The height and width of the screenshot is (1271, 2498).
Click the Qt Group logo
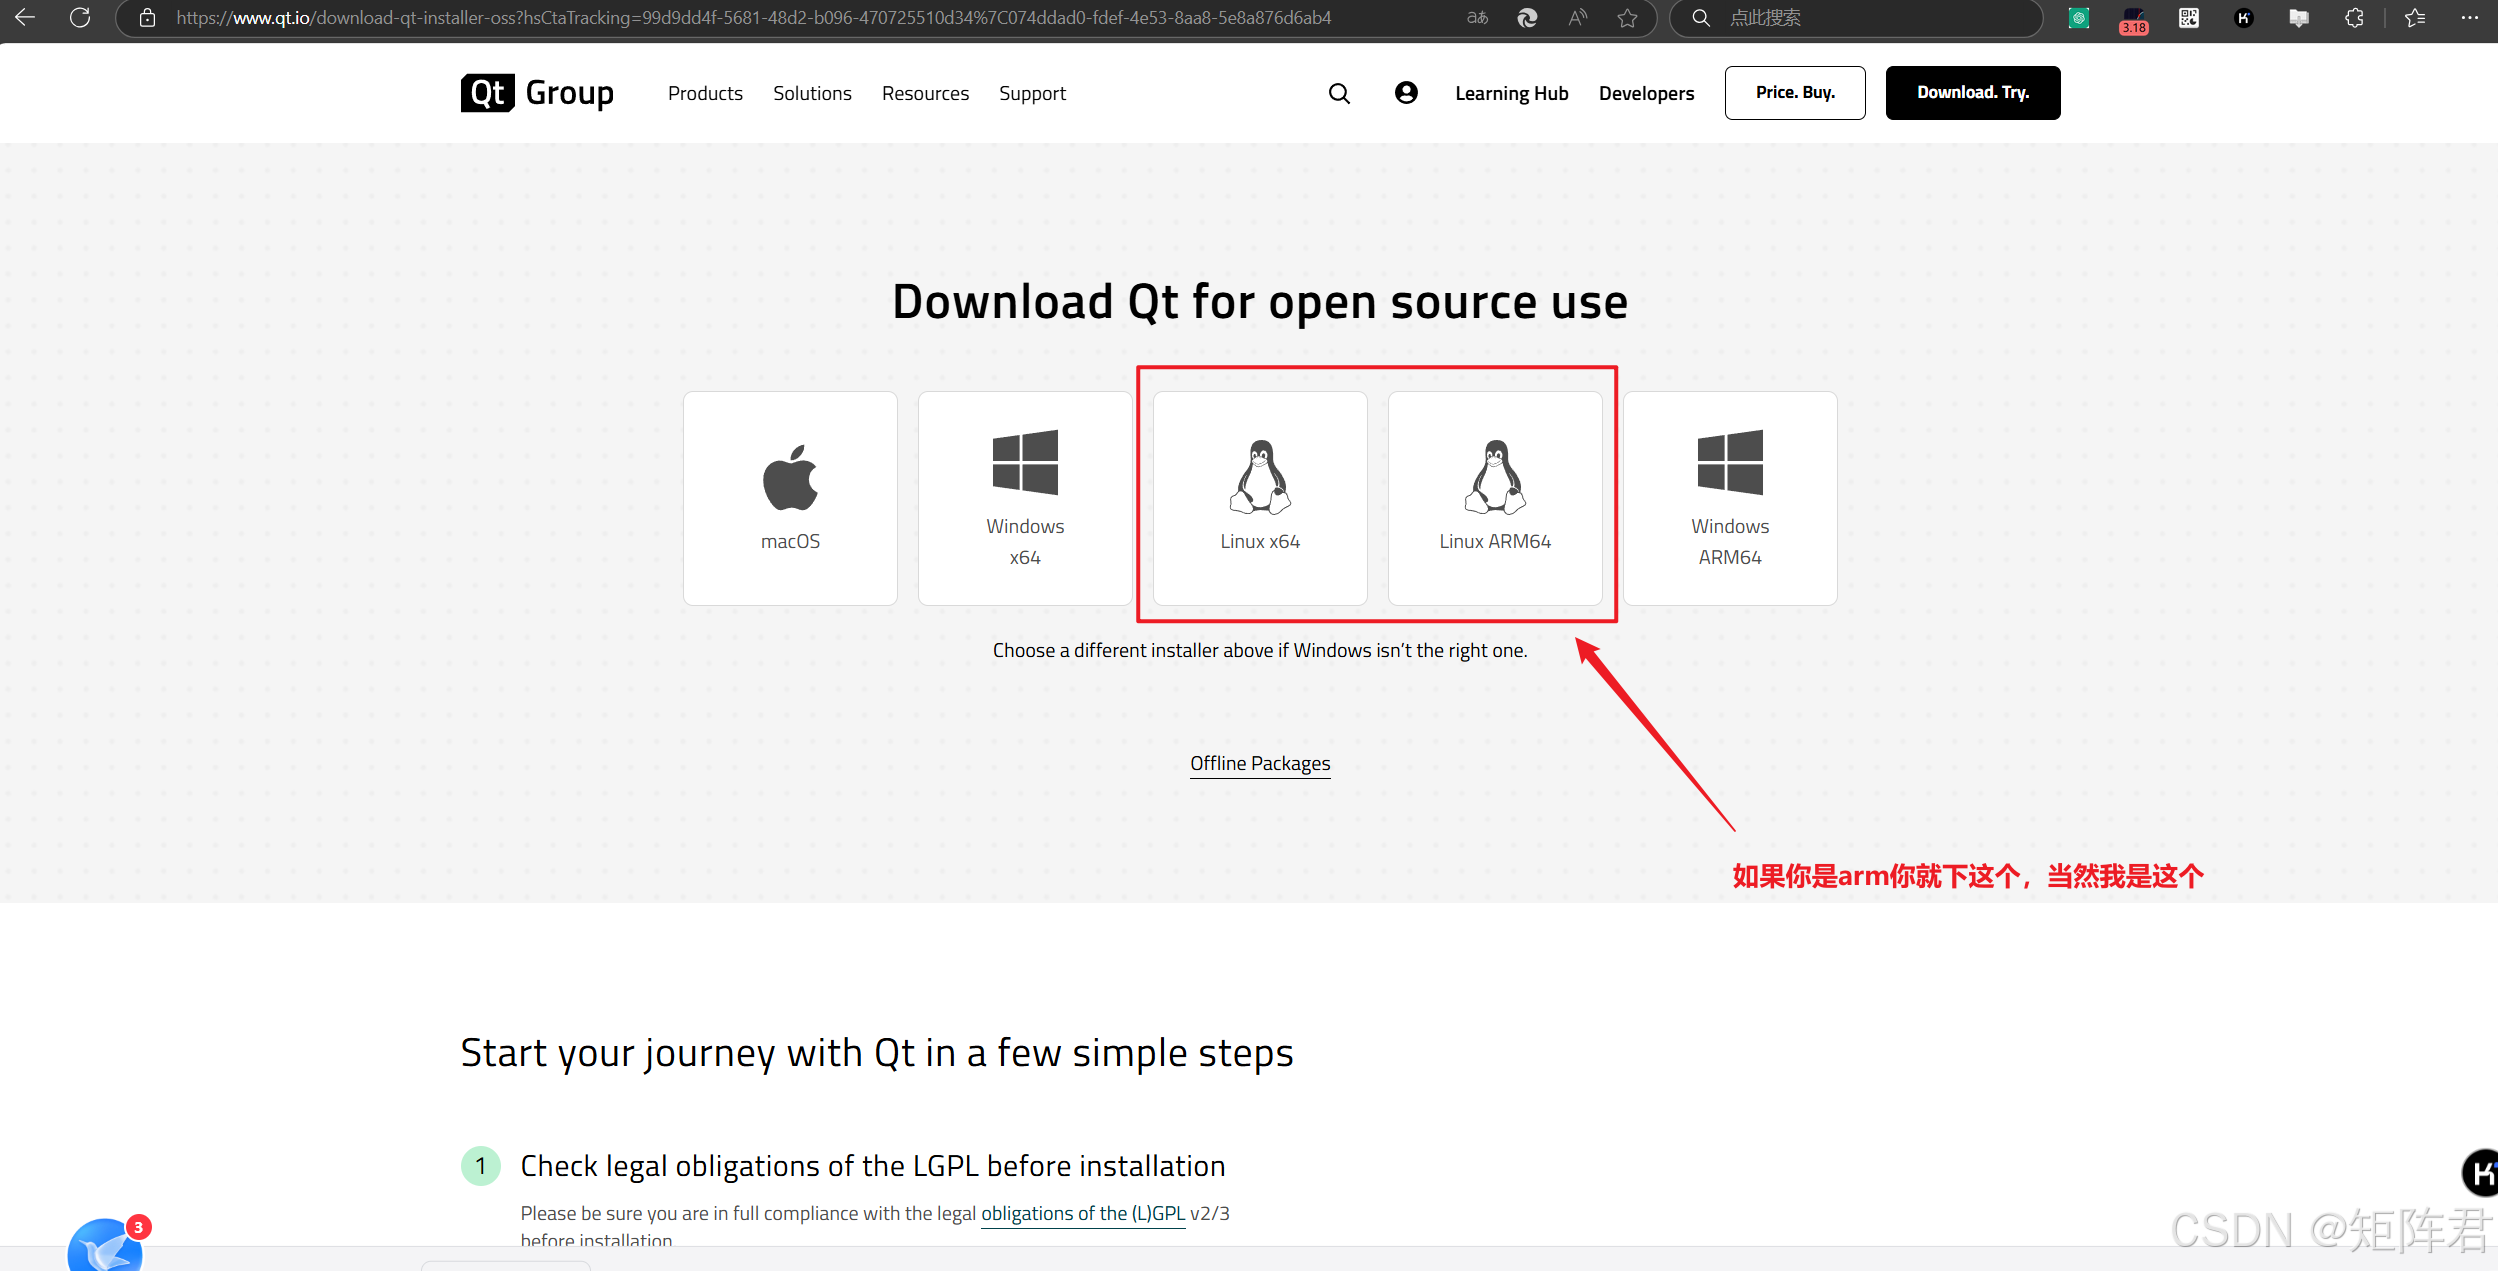(x=537, y=93)
